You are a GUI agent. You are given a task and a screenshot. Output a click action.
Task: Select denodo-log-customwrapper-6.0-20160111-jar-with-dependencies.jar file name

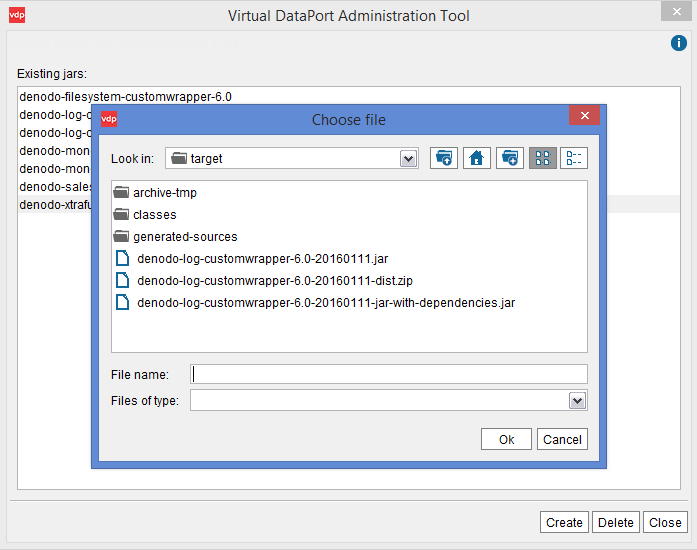326,303
